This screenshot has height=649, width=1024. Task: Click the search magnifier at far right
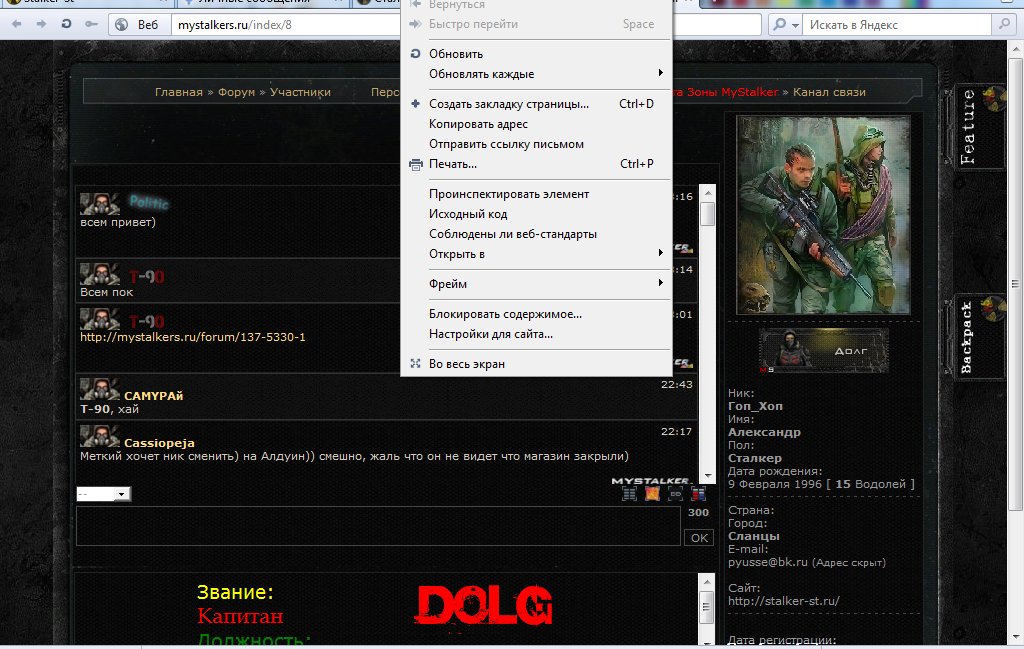[x=1004, y=25]
